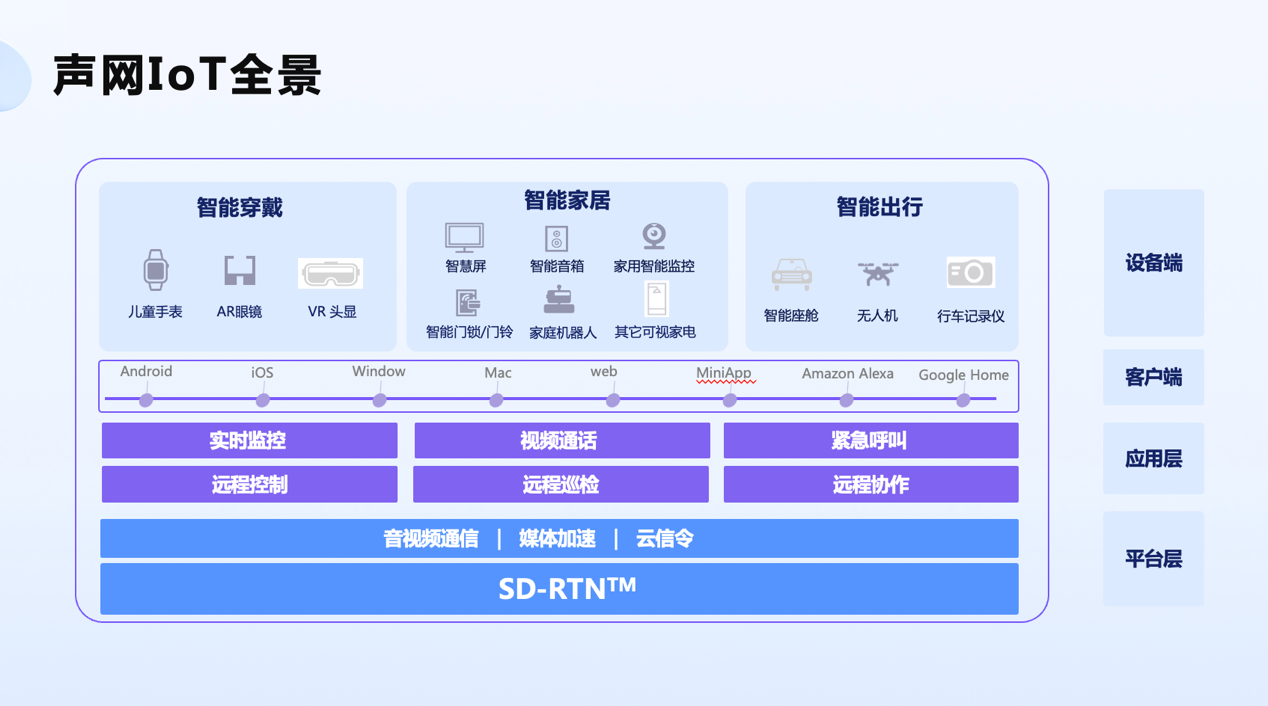The width and height of the screenshot is (1268, 706).
Task: Click the visual home appliance icon
Action: pyautogui.click(x=656, y=299)
